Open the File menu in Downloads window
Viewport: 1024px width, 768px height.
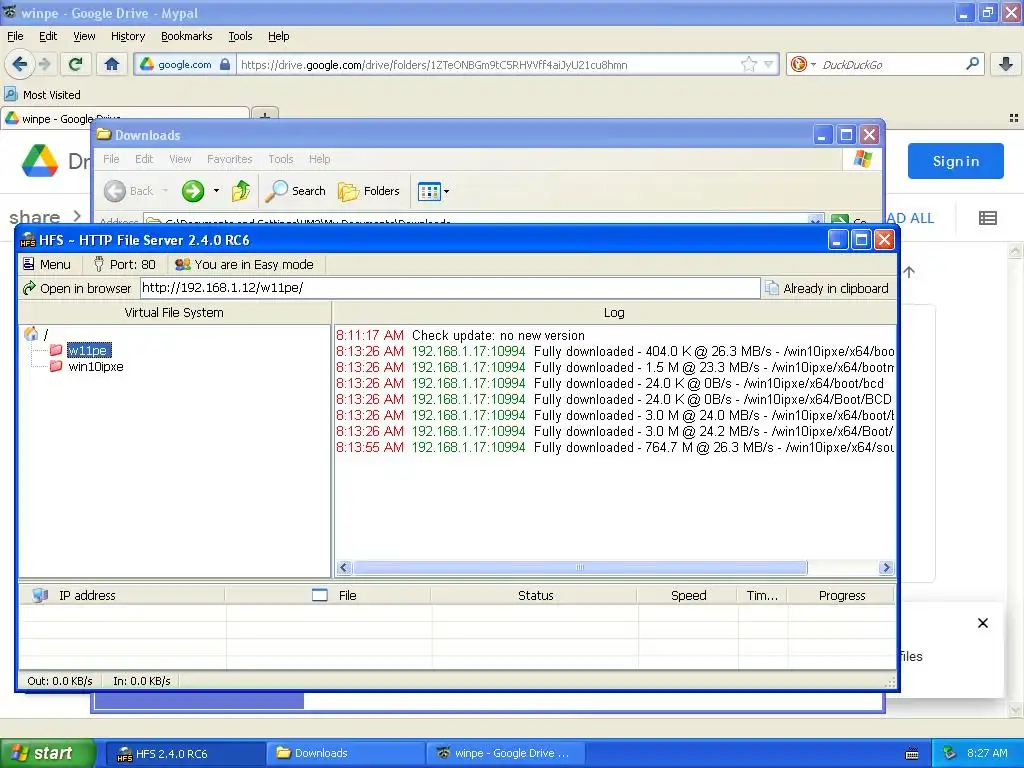coord(111,159)
